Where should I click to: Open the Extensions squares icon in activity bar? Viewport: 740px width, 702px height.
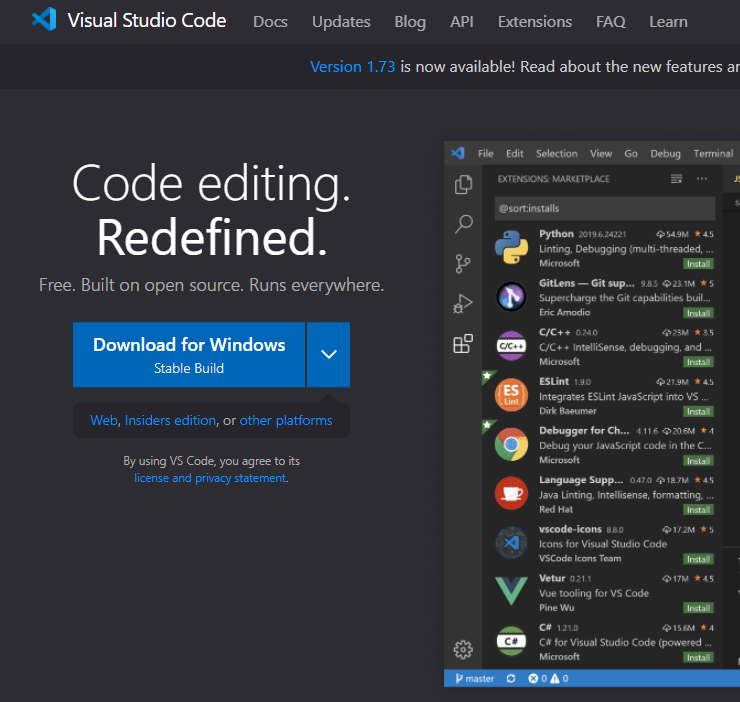(463, 344)
